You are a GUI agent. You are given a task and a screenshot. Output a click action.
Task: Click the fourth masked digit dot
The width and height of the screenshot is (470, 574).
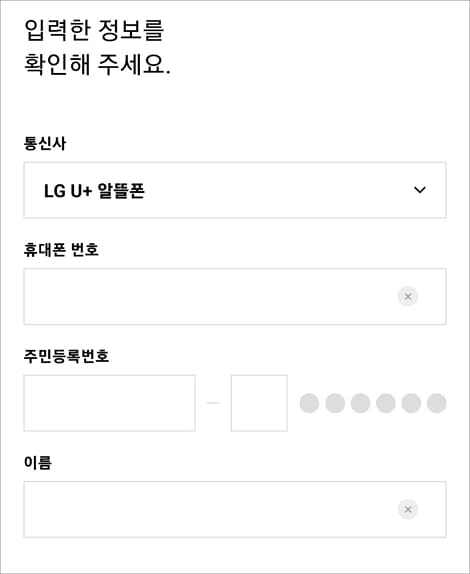point(386,403)
